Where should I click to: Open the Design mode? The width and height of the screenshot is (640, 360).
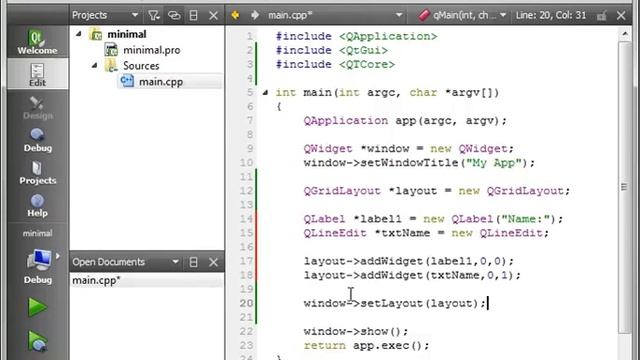[x=37, y=108]
